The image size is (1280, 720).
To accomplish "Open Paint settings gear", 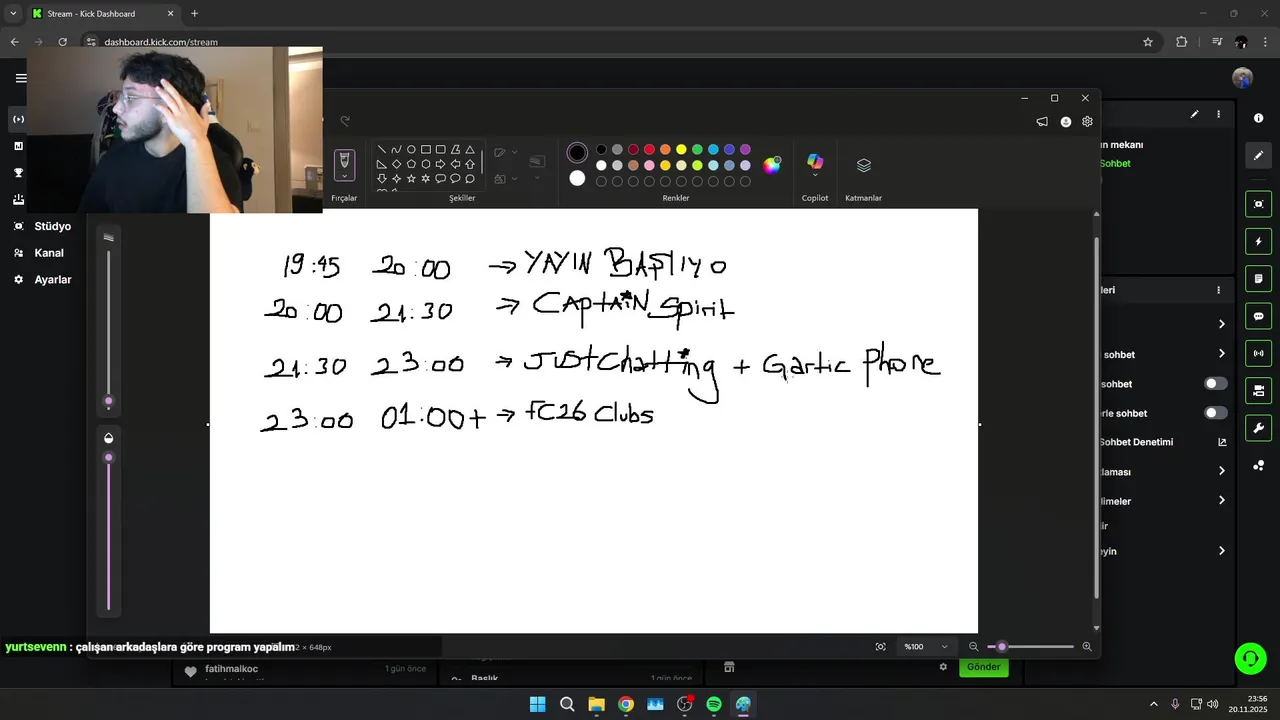I will tap(1087, 122).
